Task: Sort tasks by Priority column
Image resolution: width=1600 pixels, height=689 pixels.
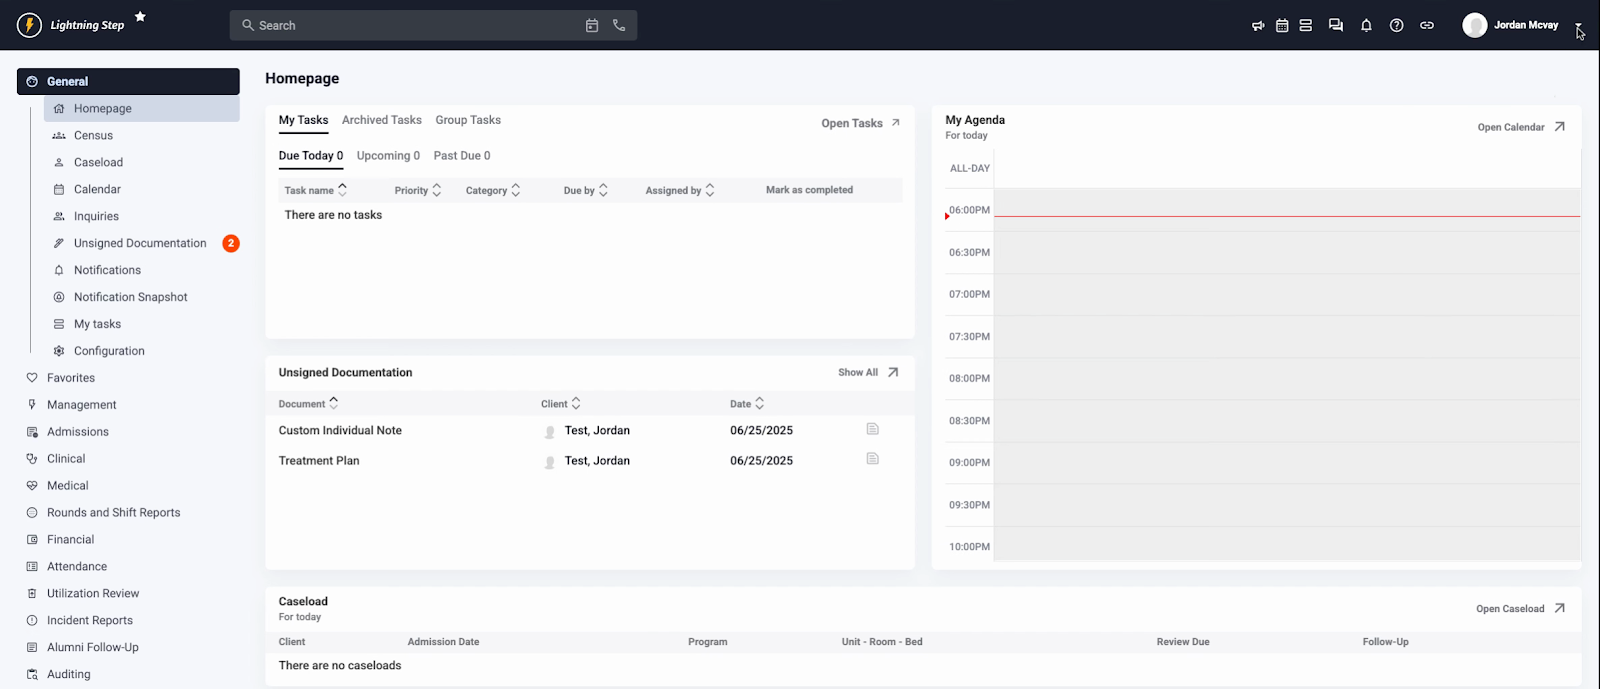Action: pyautogui.click(x=417, y=190)
